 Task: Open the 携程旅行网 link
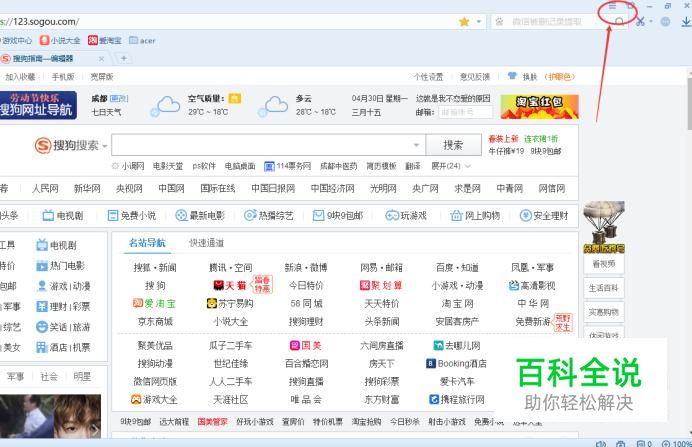pos(457,399)
